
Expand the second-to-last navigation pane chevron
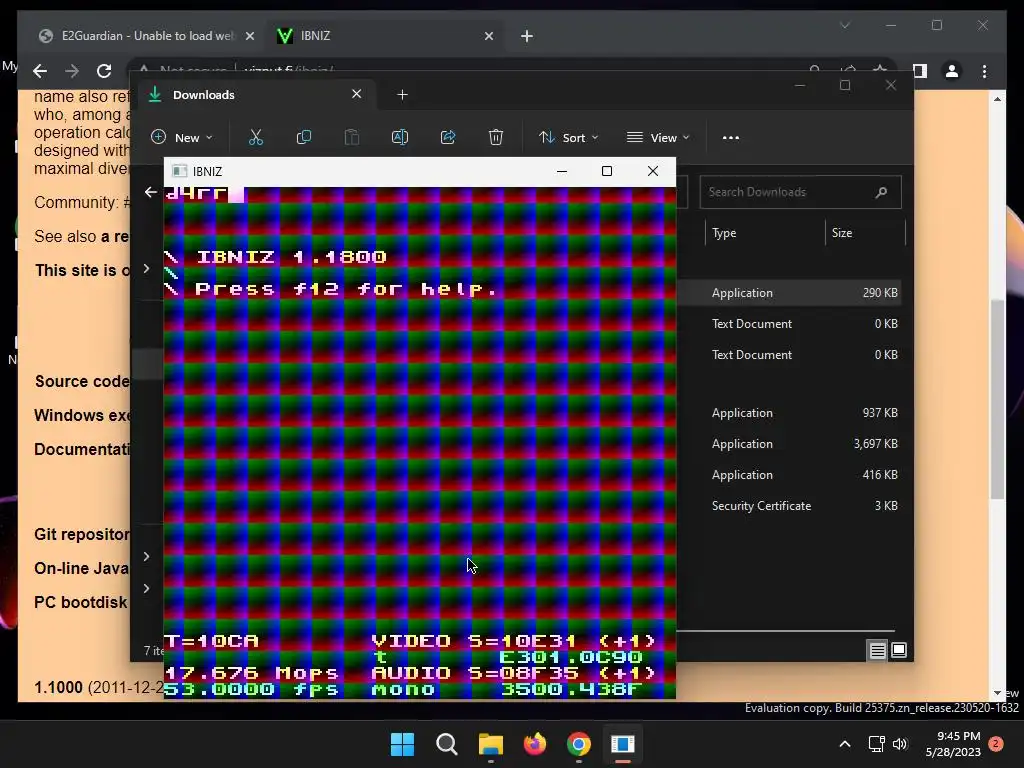tap(146, 556)
